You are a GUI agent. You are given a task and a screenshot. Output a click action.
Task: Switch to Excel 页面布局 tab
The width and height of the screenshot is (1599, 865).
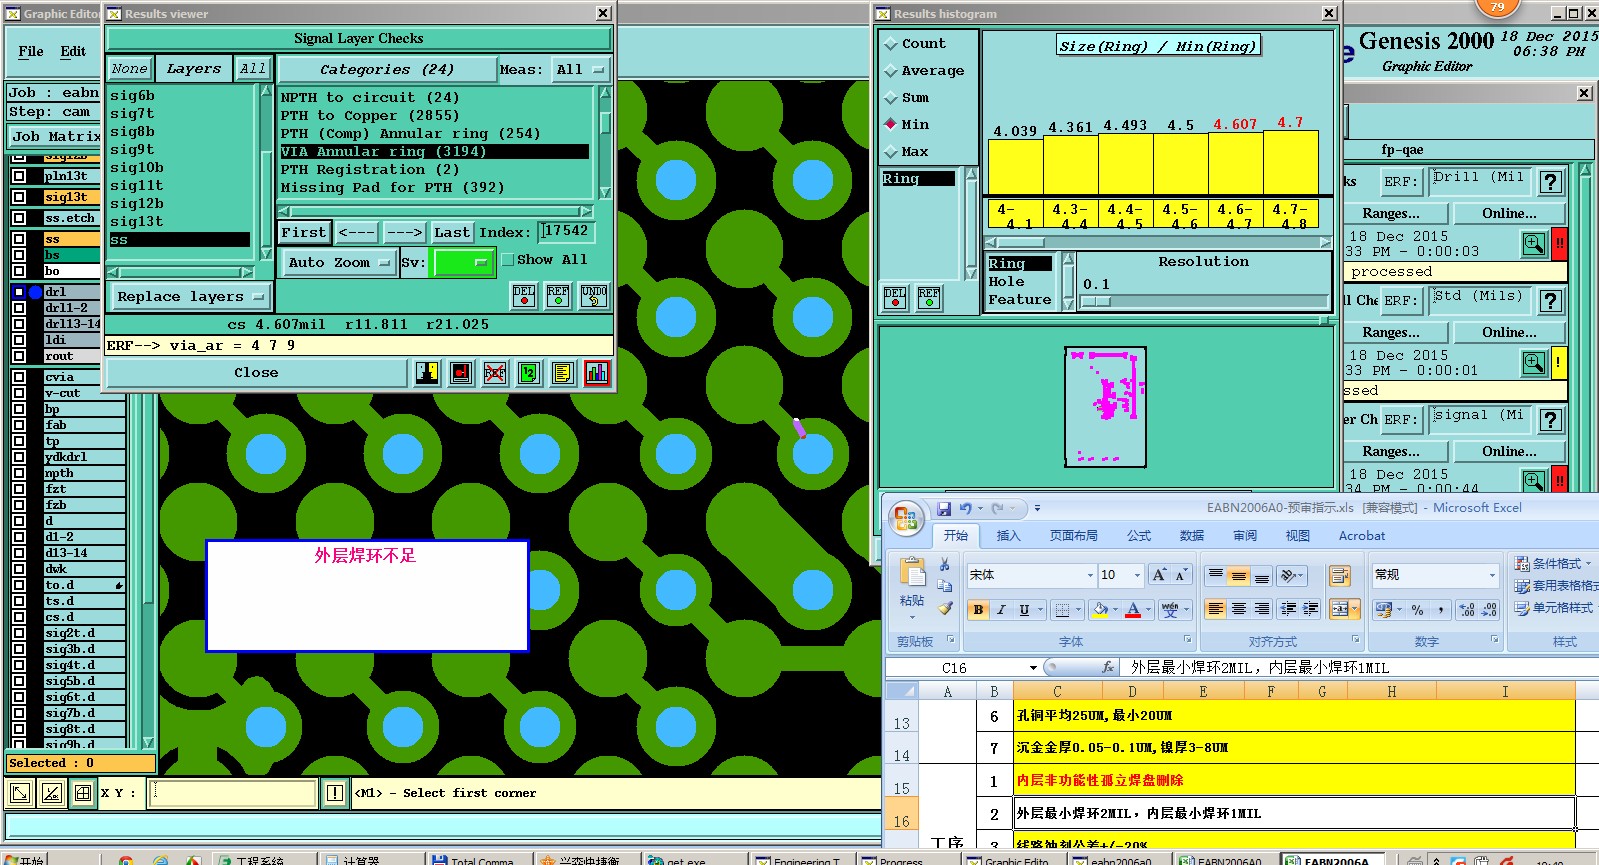coord(1073,536)
